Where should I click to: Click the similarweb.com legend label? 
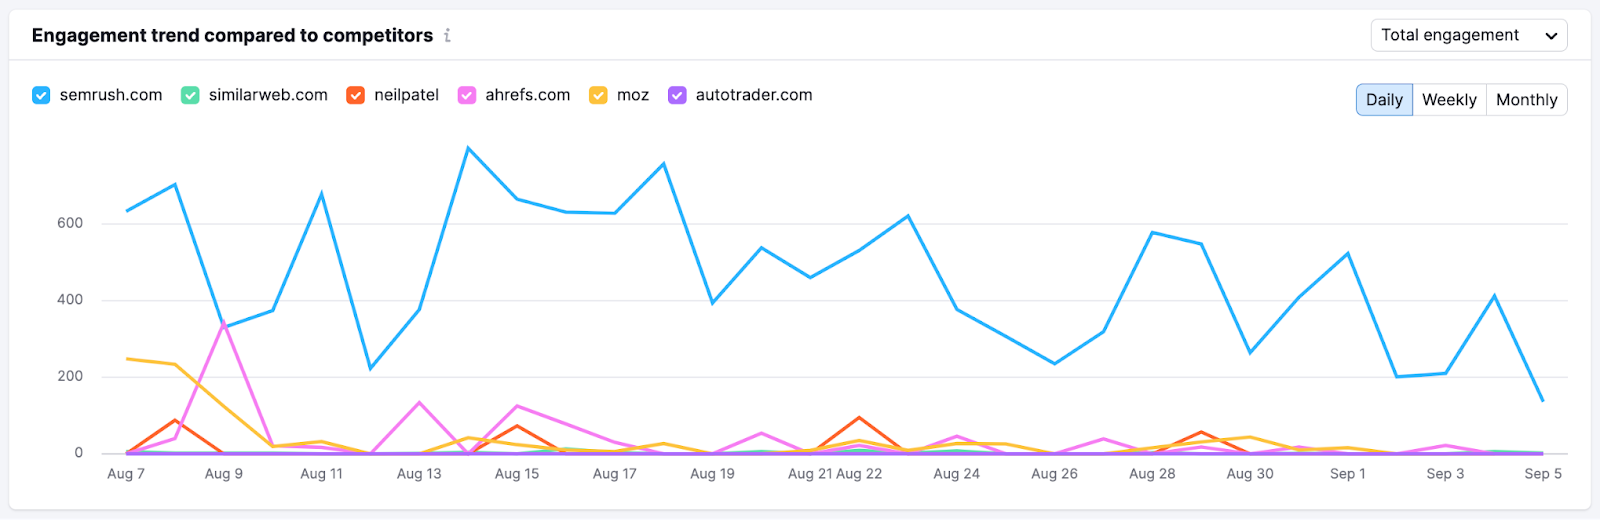coord(268,95)
